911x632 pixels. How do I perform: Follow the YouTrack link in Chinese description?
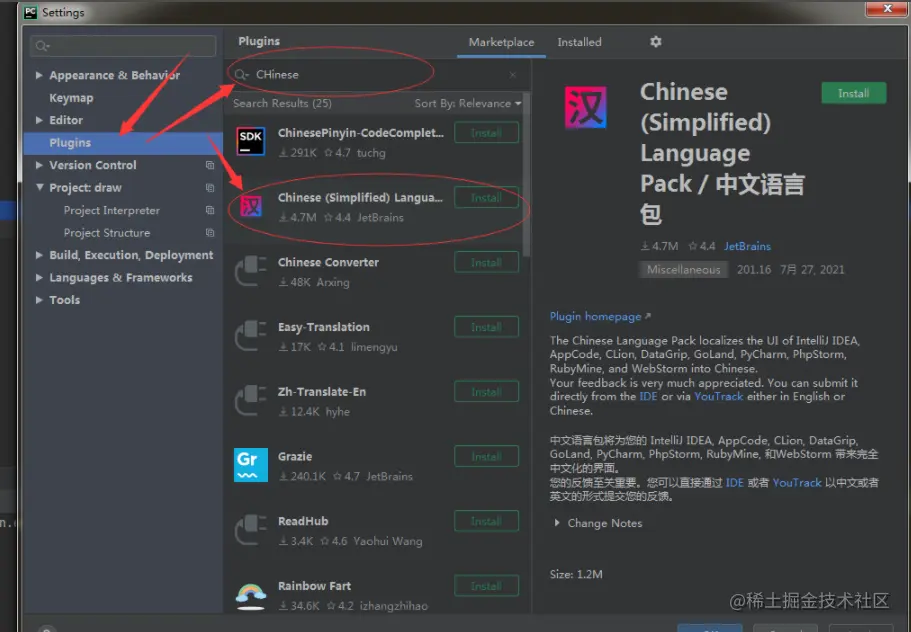pyautogui.click(x=797, y=483)
